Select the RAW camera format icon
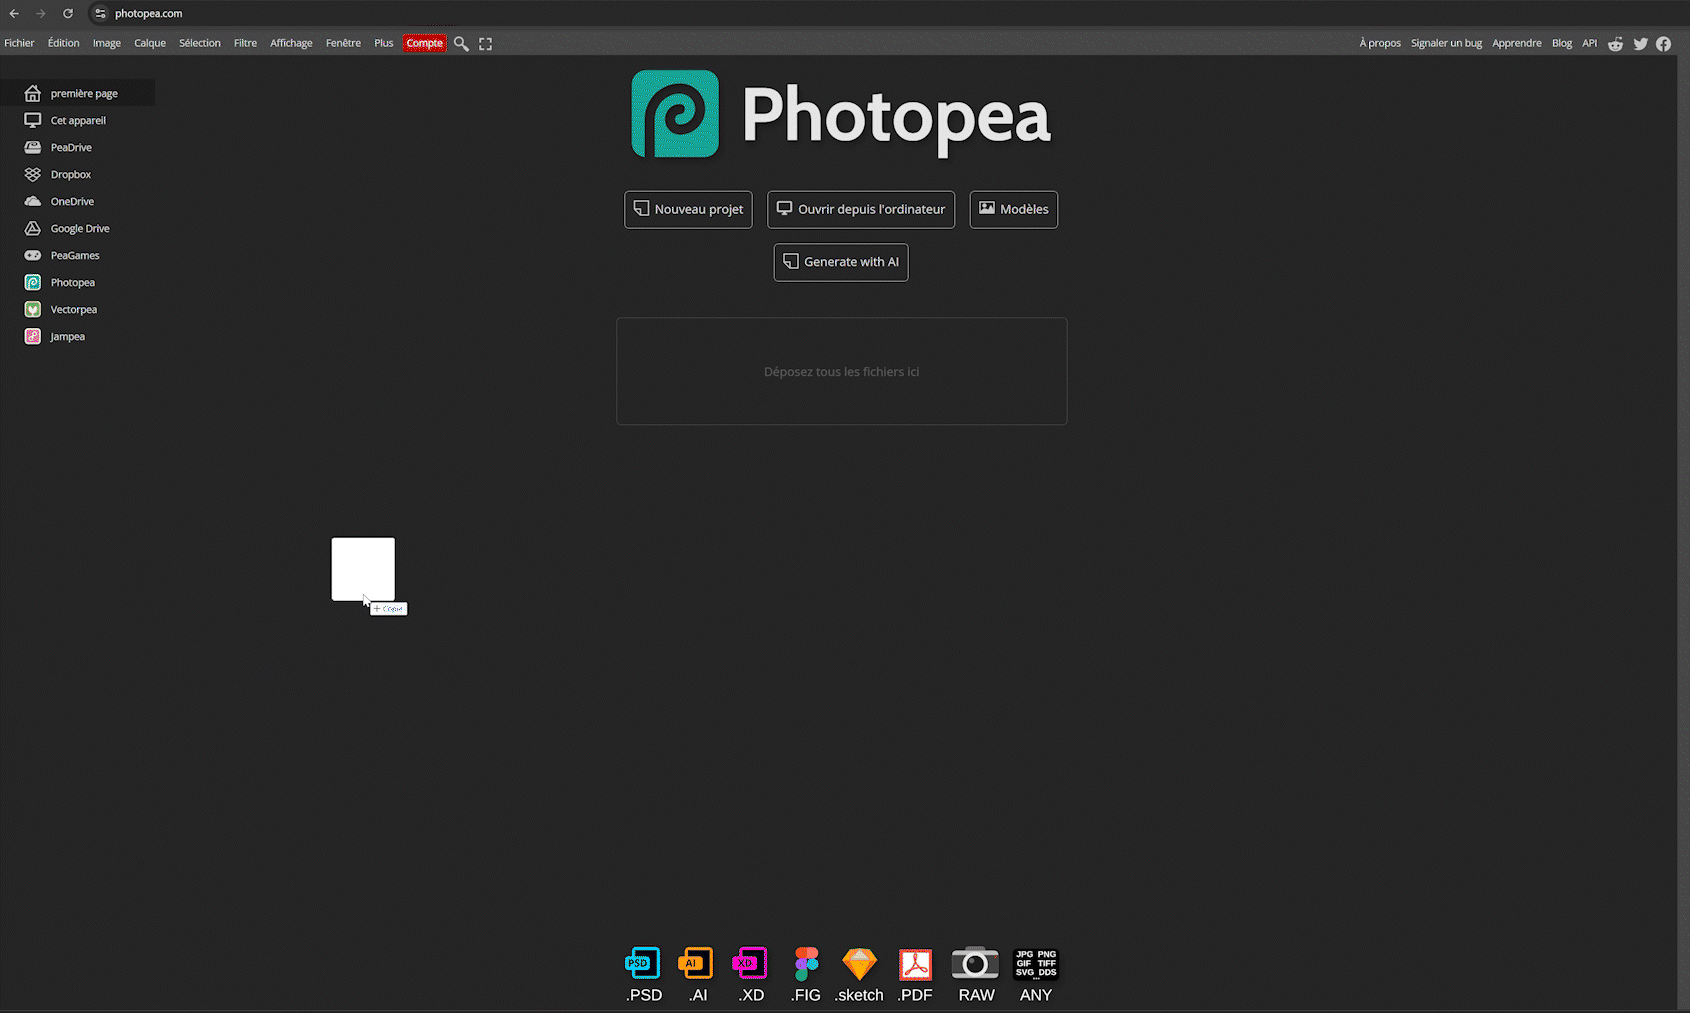Viewport: 1690px width, 1013px height. [975, 963]
